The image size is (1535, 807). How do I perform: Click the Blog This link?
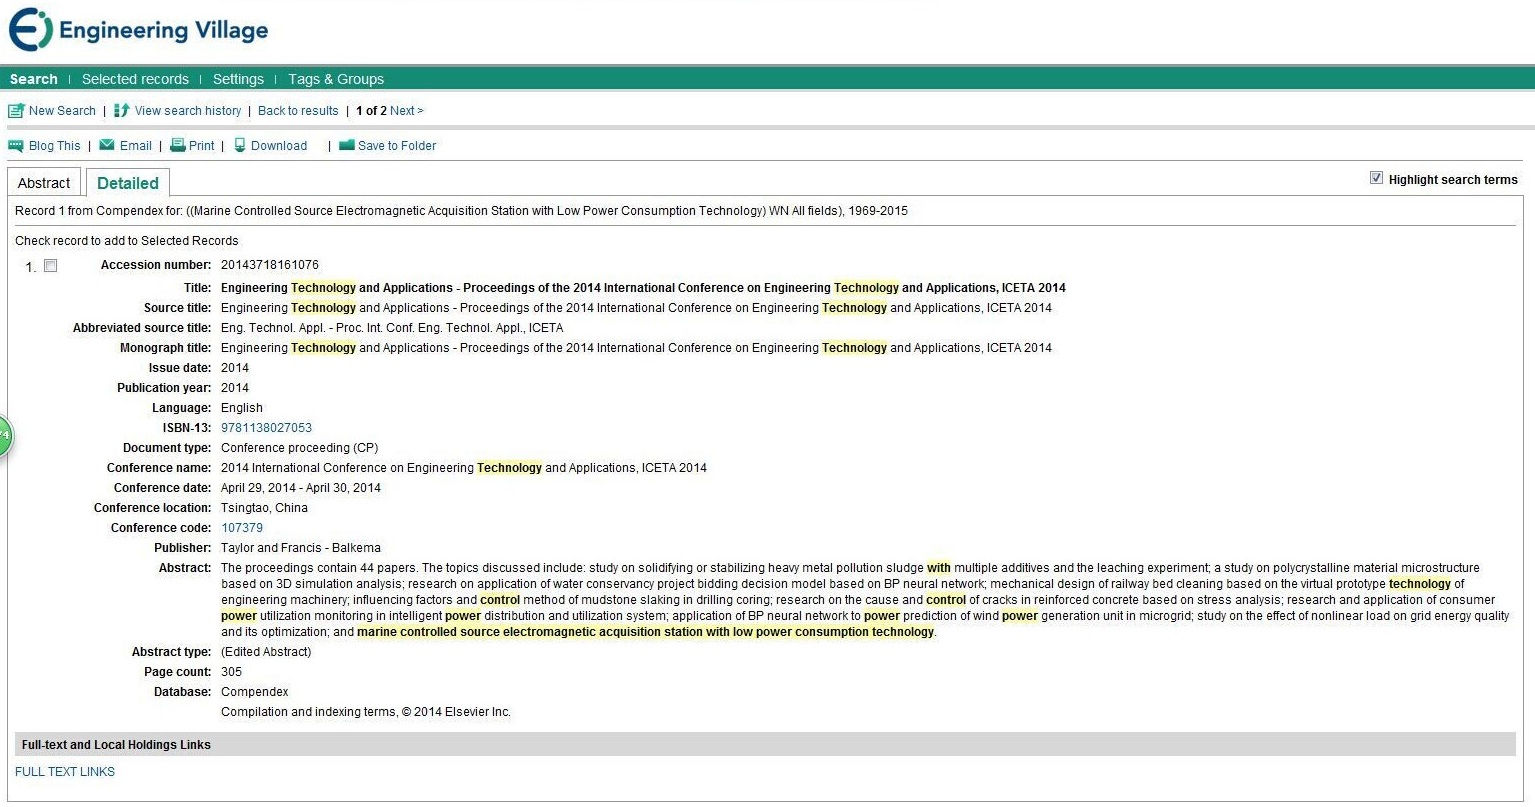tap(55, 146)
